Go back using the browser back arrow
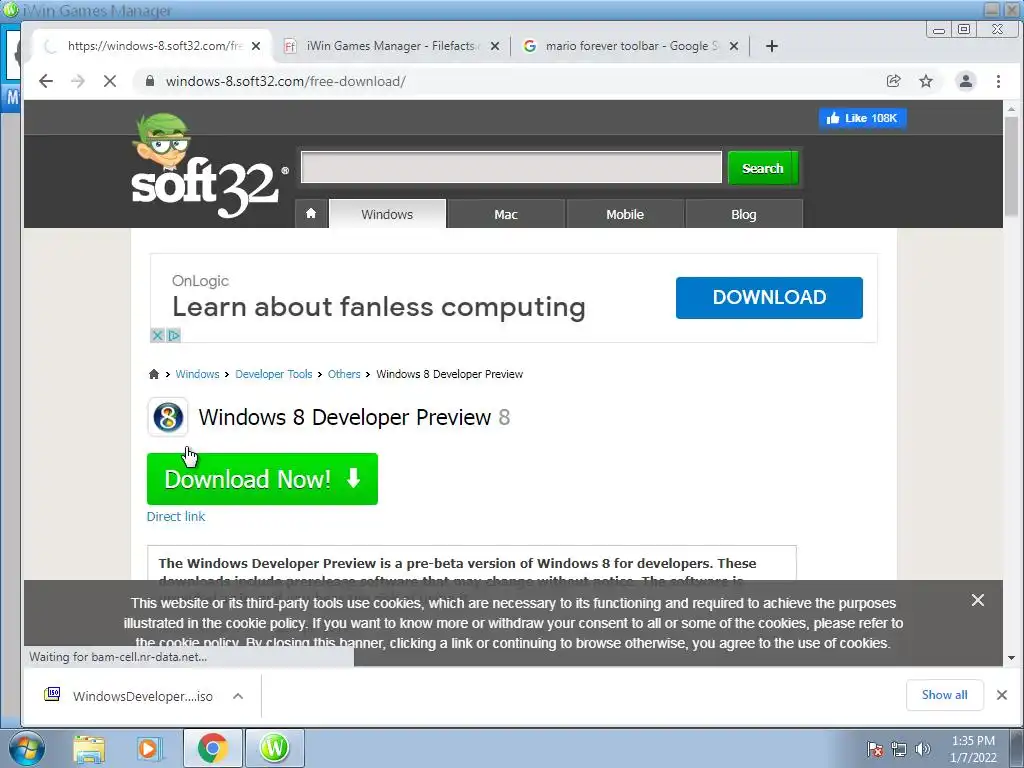This screenshot has width=1024, height=768. (46, 81)
